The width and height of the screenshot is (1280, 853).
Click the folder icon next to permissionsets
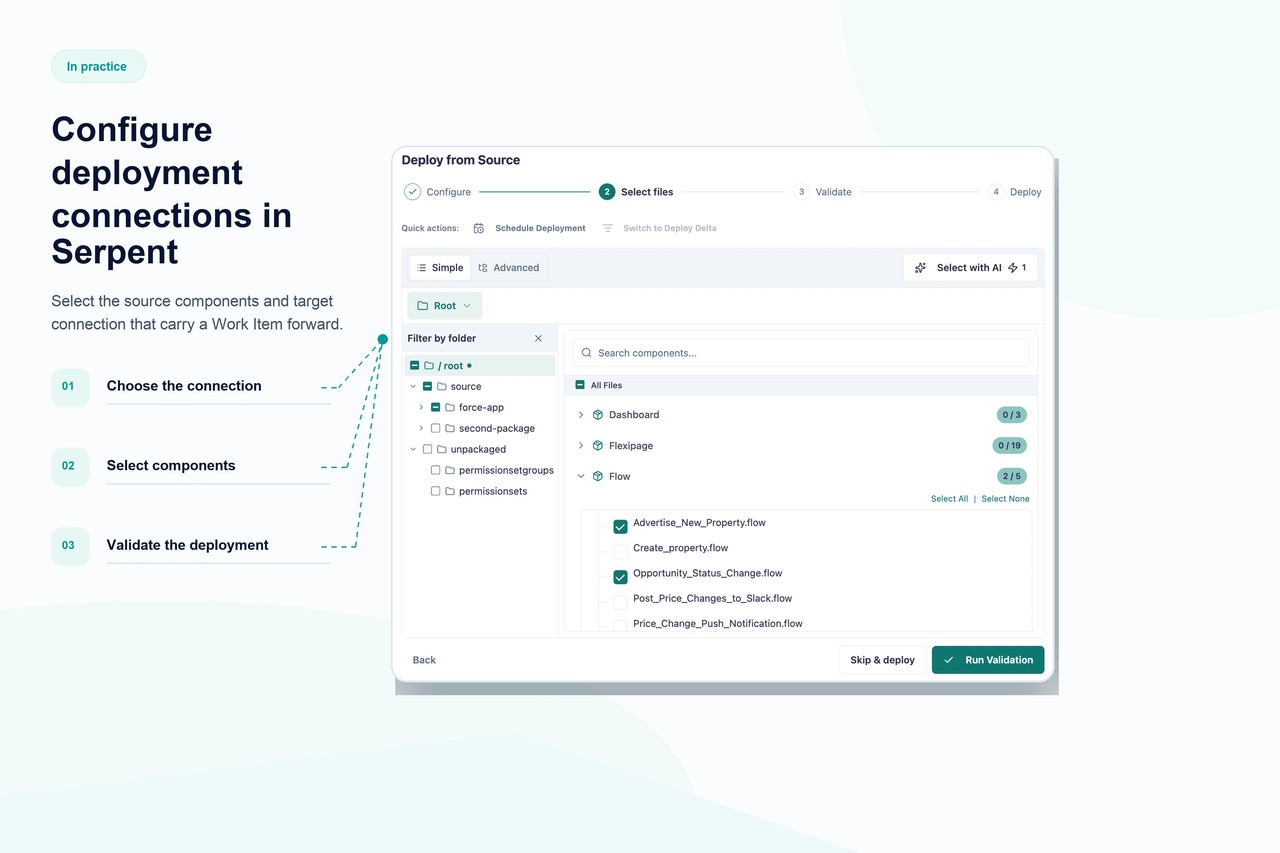tap(450, 492)
